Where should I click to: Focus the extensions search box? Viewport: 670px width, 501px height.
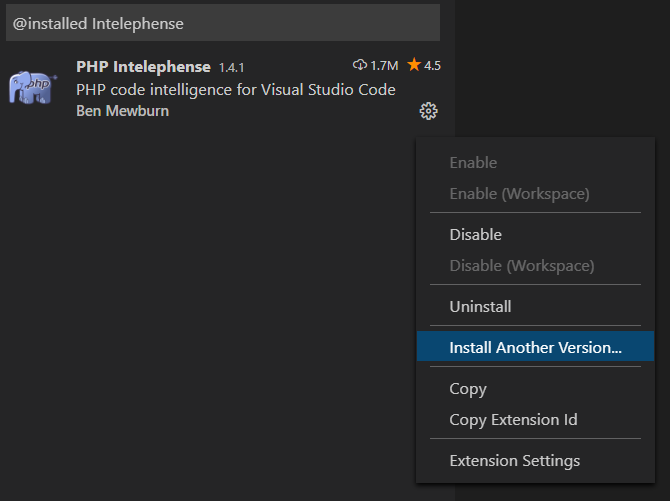pos(223,24)
